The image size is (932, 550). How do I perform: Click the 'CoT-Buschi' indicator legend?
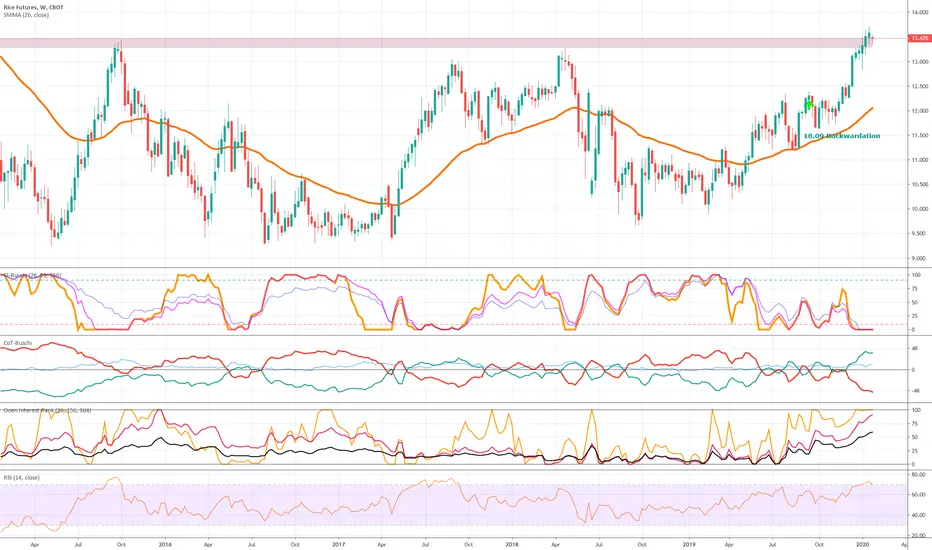(18, 344)
